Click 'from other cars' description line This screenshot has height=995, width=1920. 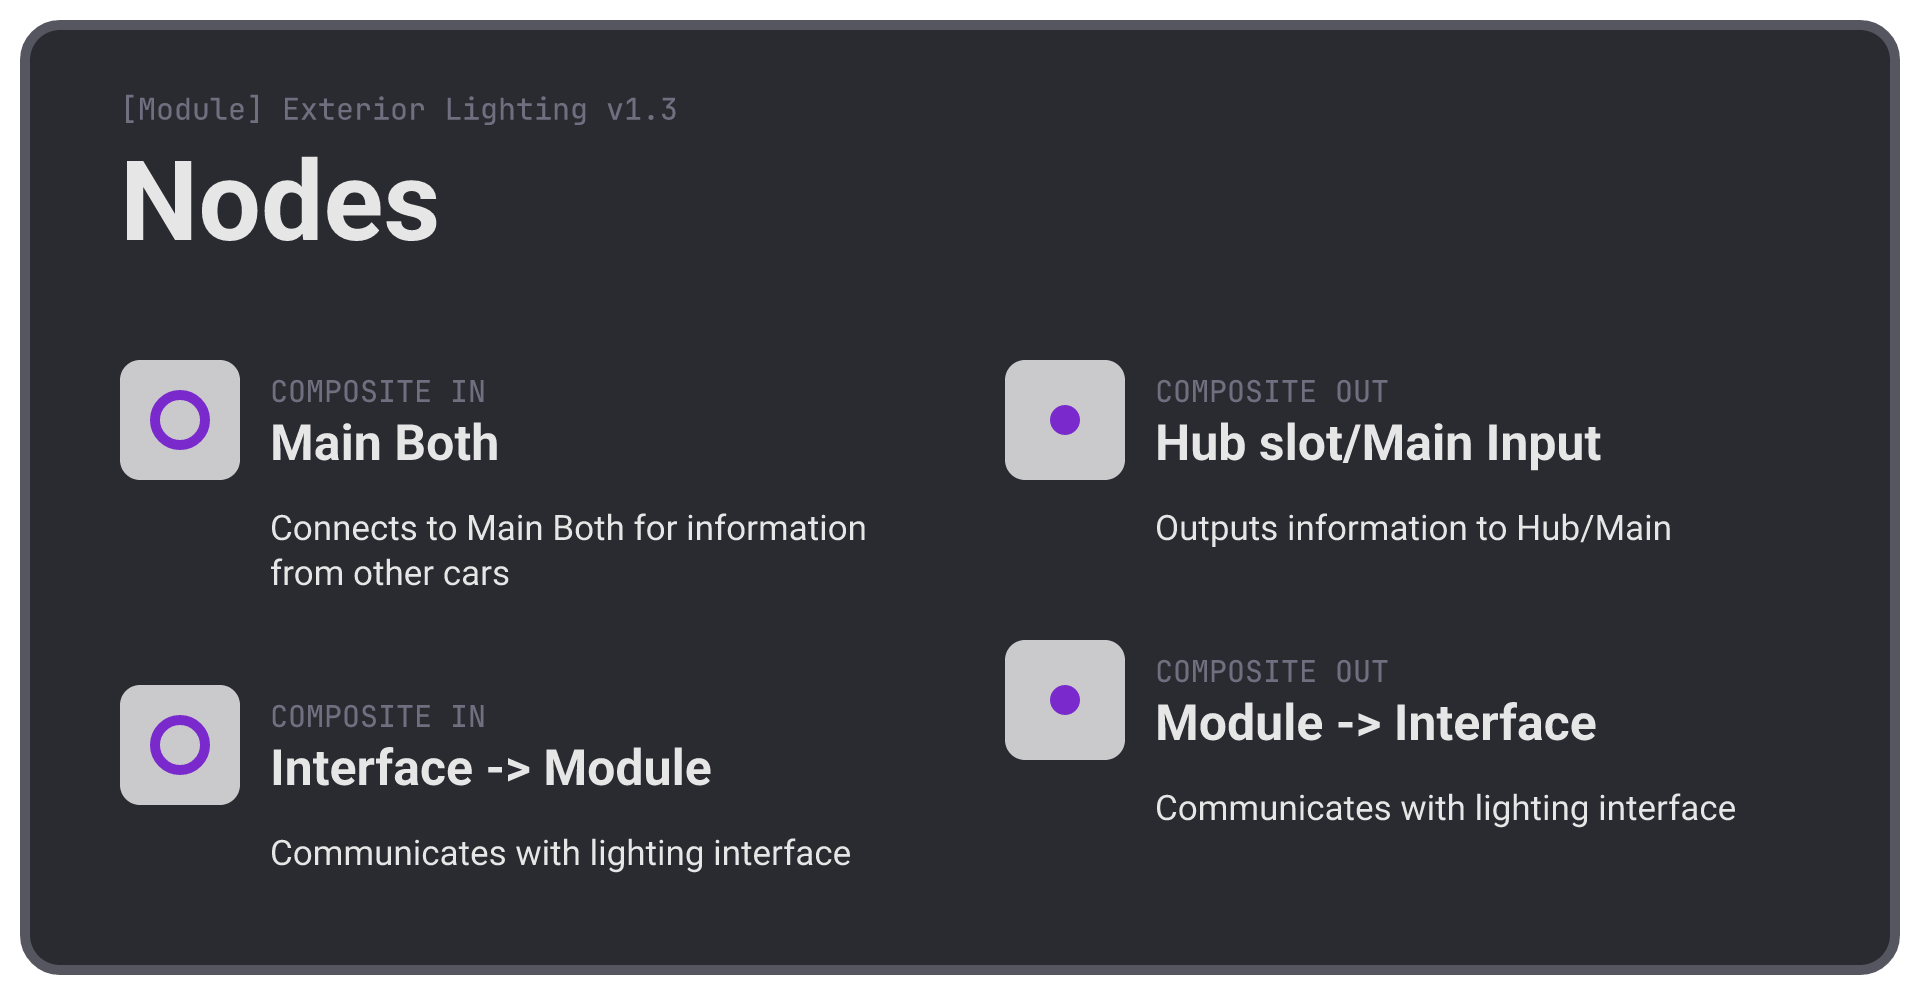pos(390,573)
